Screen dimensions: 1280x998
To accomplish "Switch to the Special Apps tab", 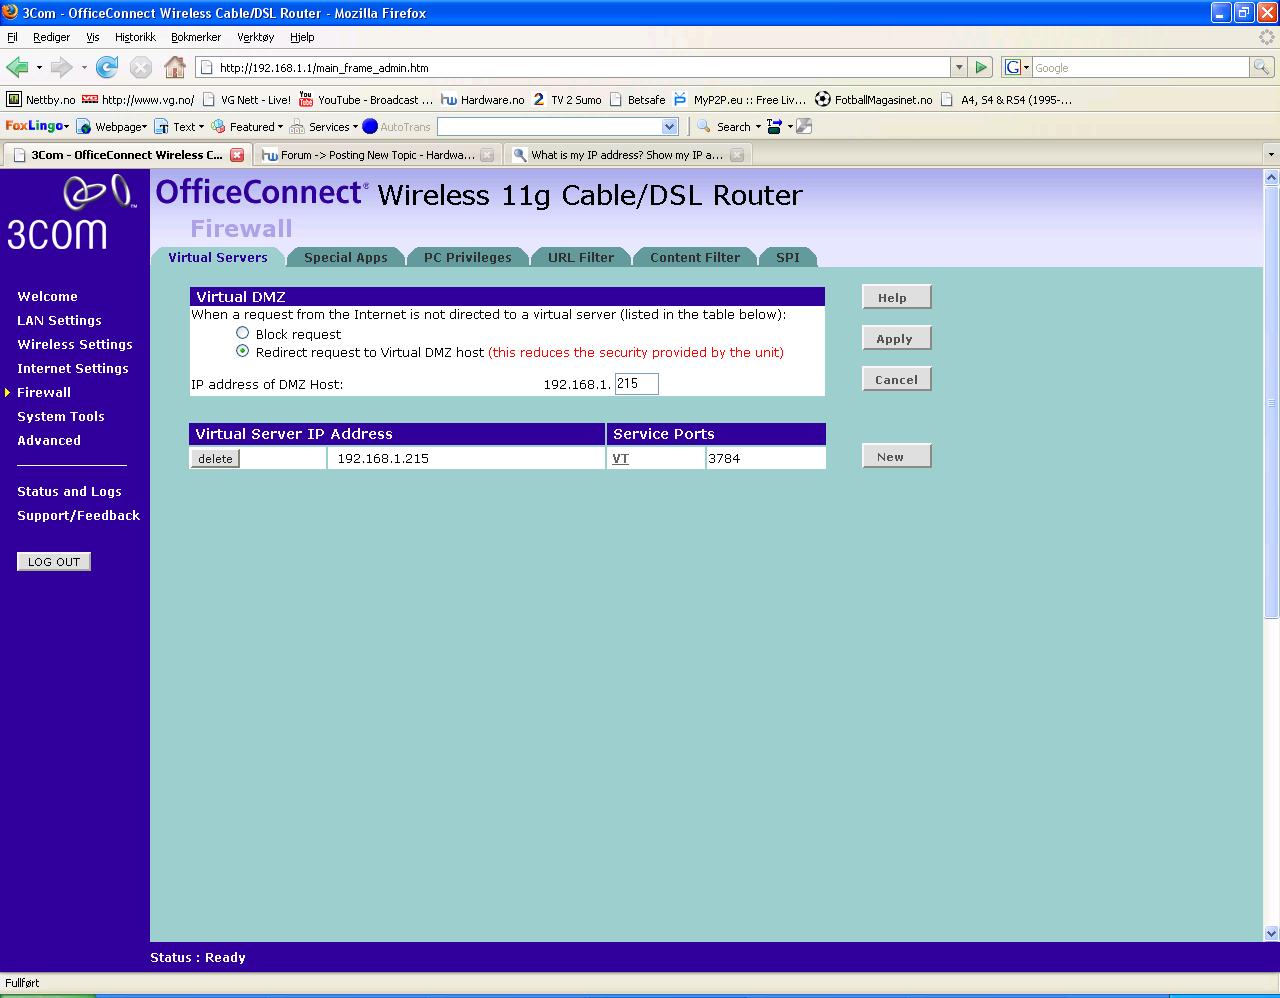I will tap(345, 257).
